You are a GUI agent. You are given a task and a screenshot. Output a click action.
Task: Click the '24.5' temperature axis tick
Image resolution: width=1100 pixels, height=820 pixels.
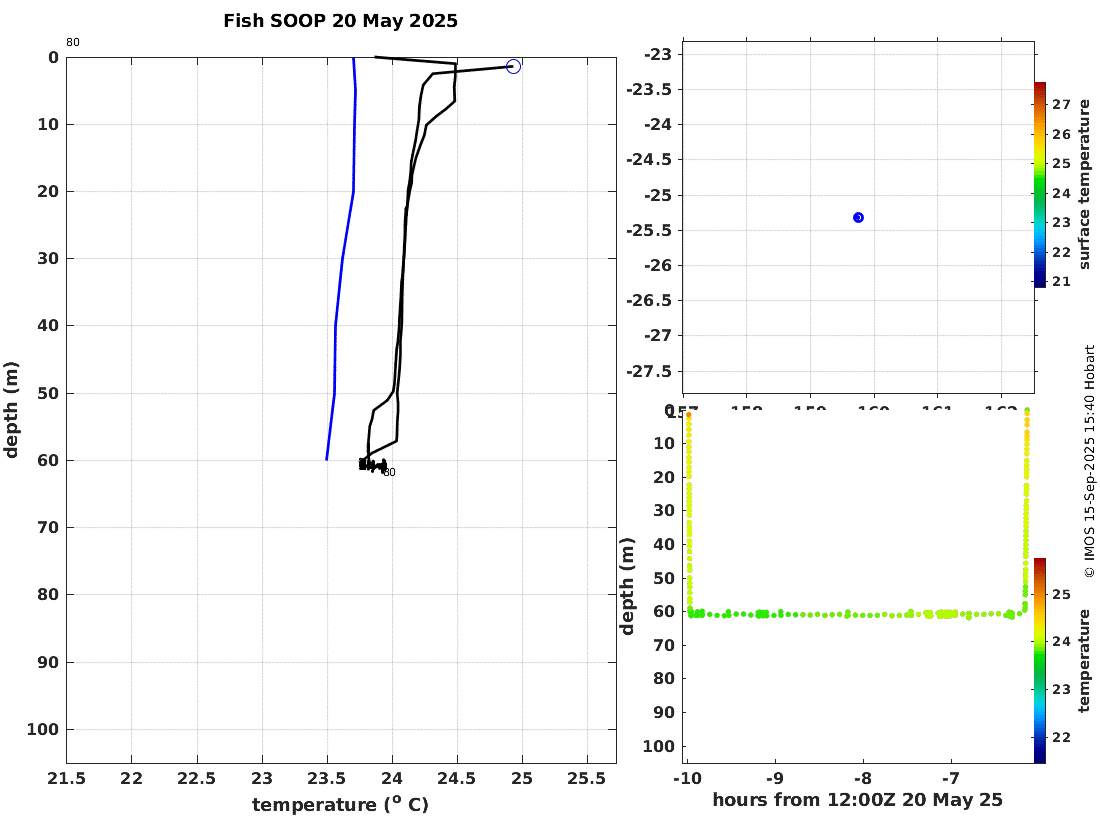457,779
